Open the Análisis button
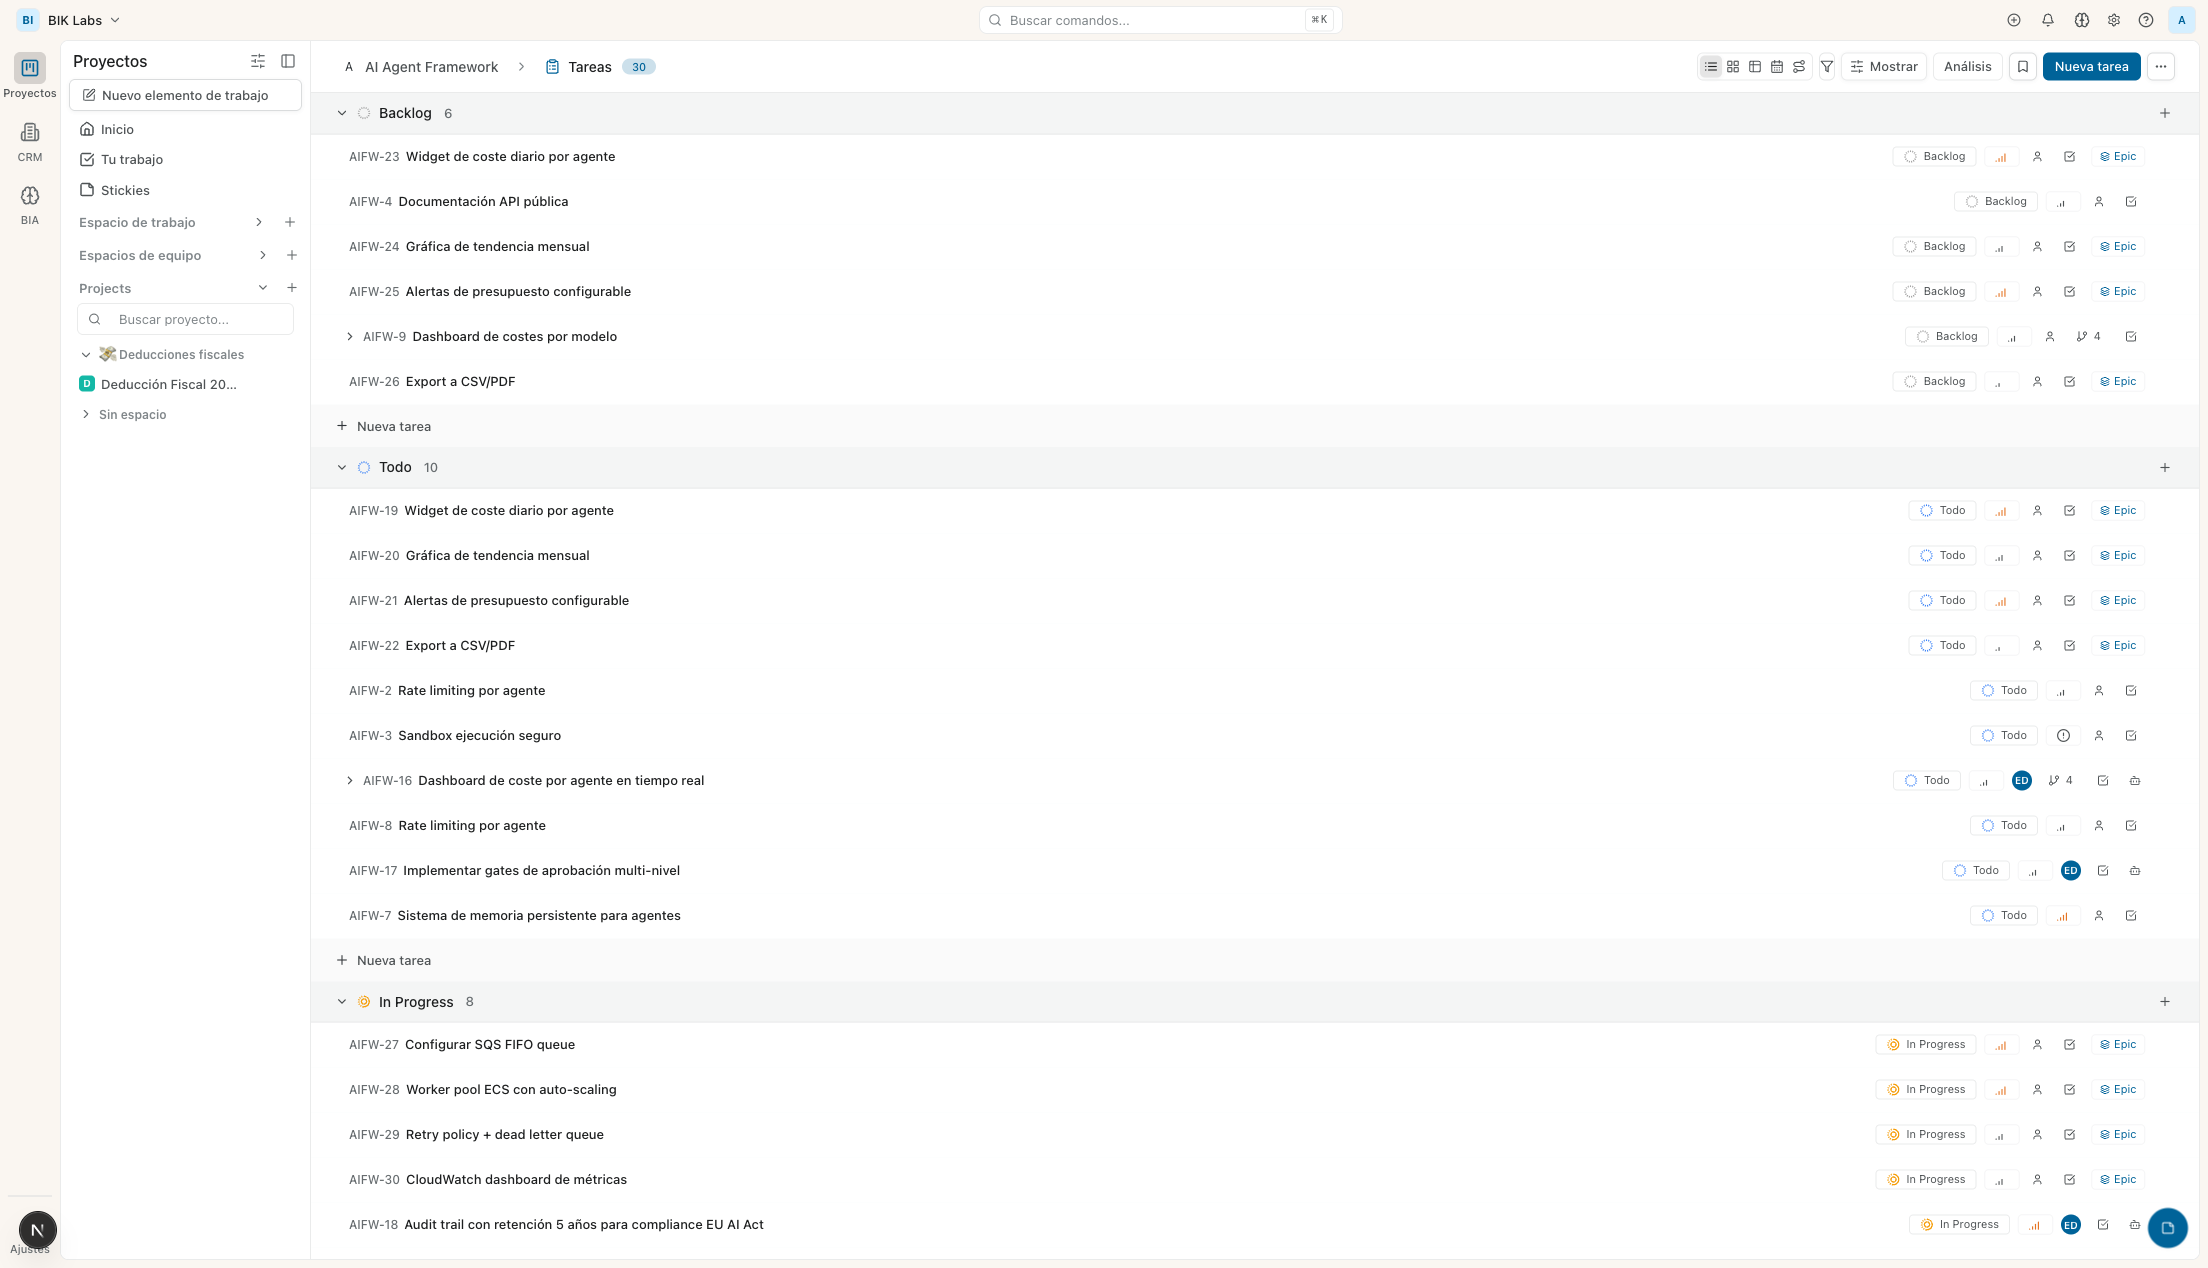This screenshot has width=2208, height=1268. pos(1967,67)
